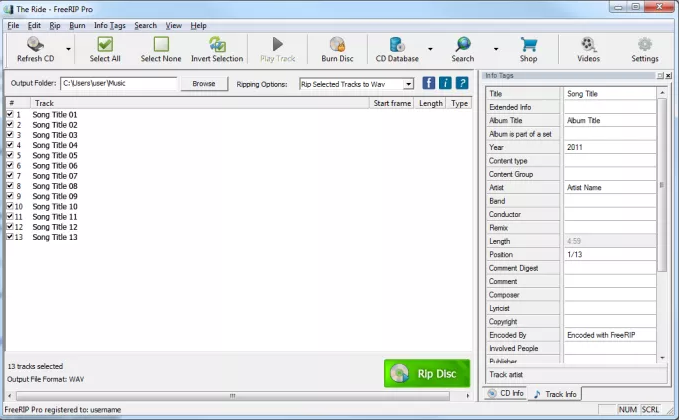
Task: Open the View menu
Action: [174, 26]
